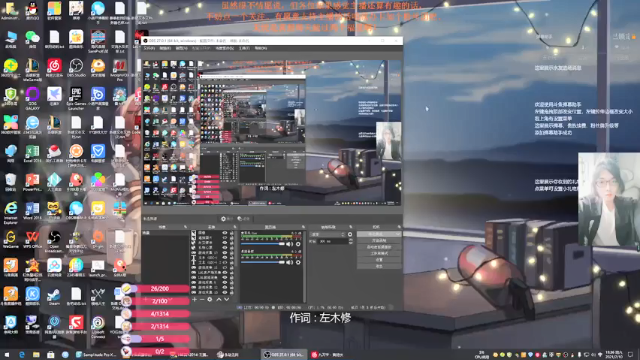640x360 pixels.
Task: Open the Open Broadcaster desktop shortcut
Action: point(54,241)
